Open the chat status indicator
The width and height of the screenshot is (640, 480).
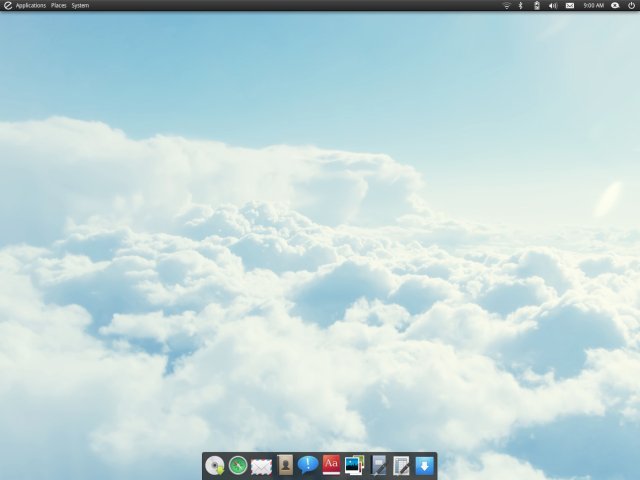(x=615, y=5)
